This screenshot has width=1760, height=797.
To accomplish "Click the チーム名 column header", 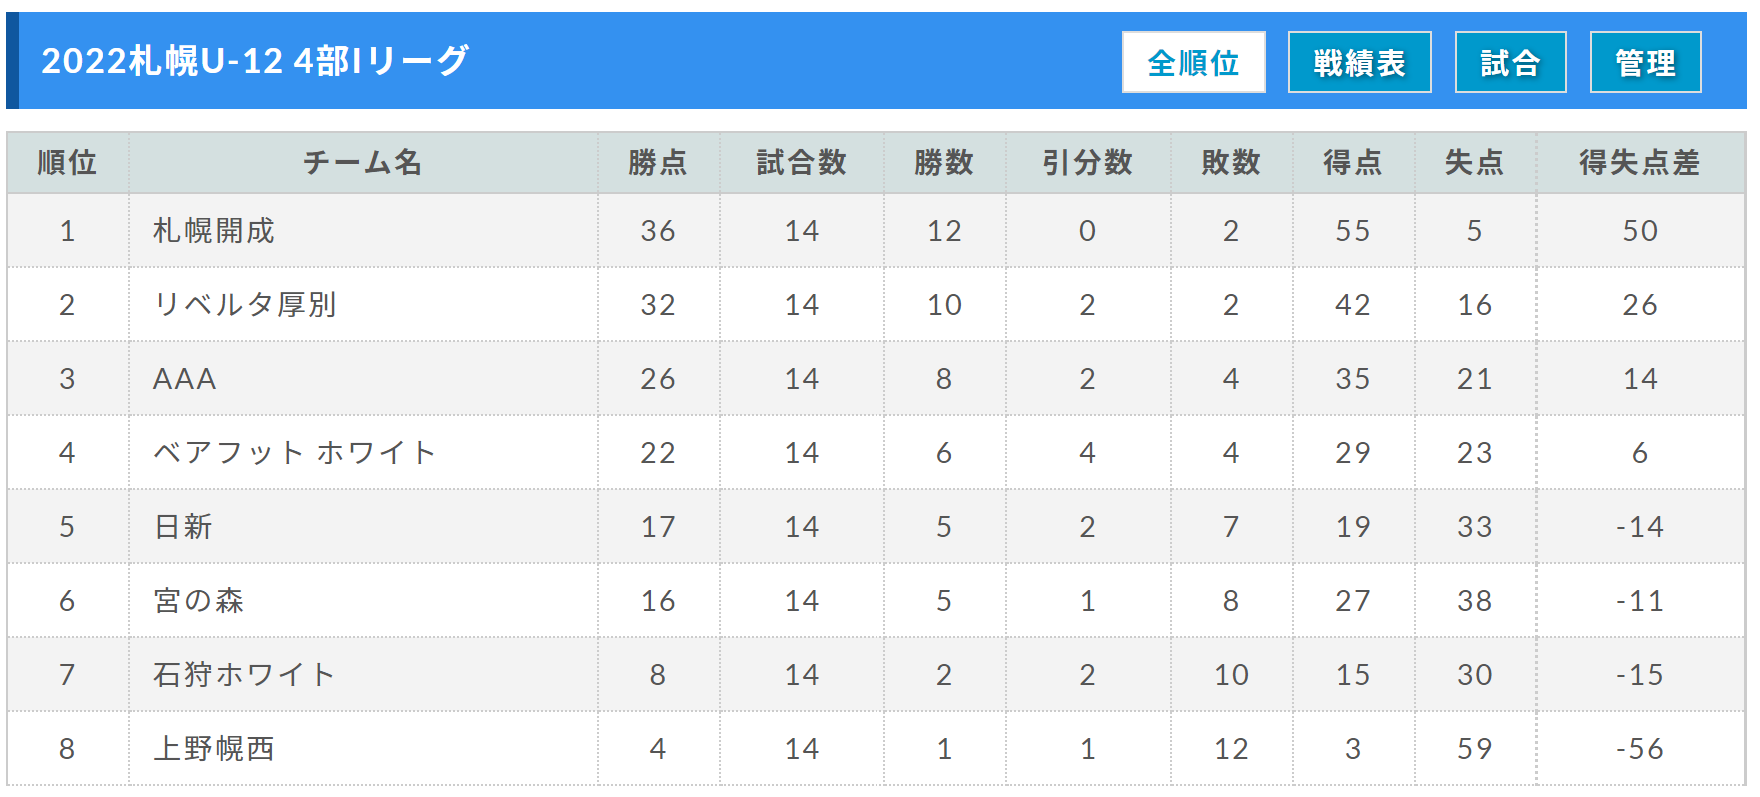I will 363,162.
